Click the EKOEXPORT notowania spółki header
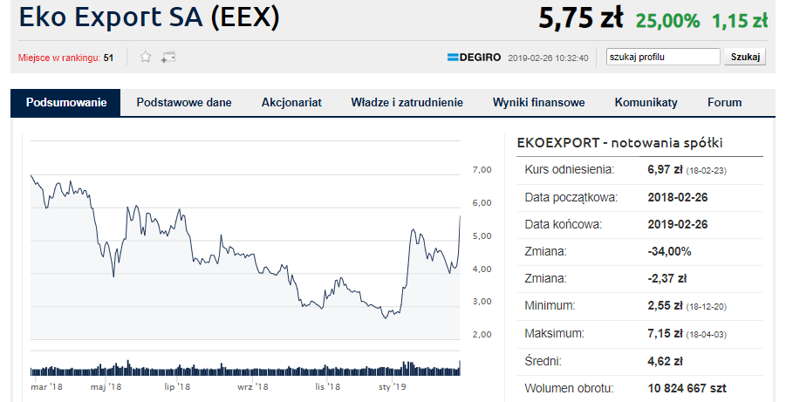 tap(620, 143)
